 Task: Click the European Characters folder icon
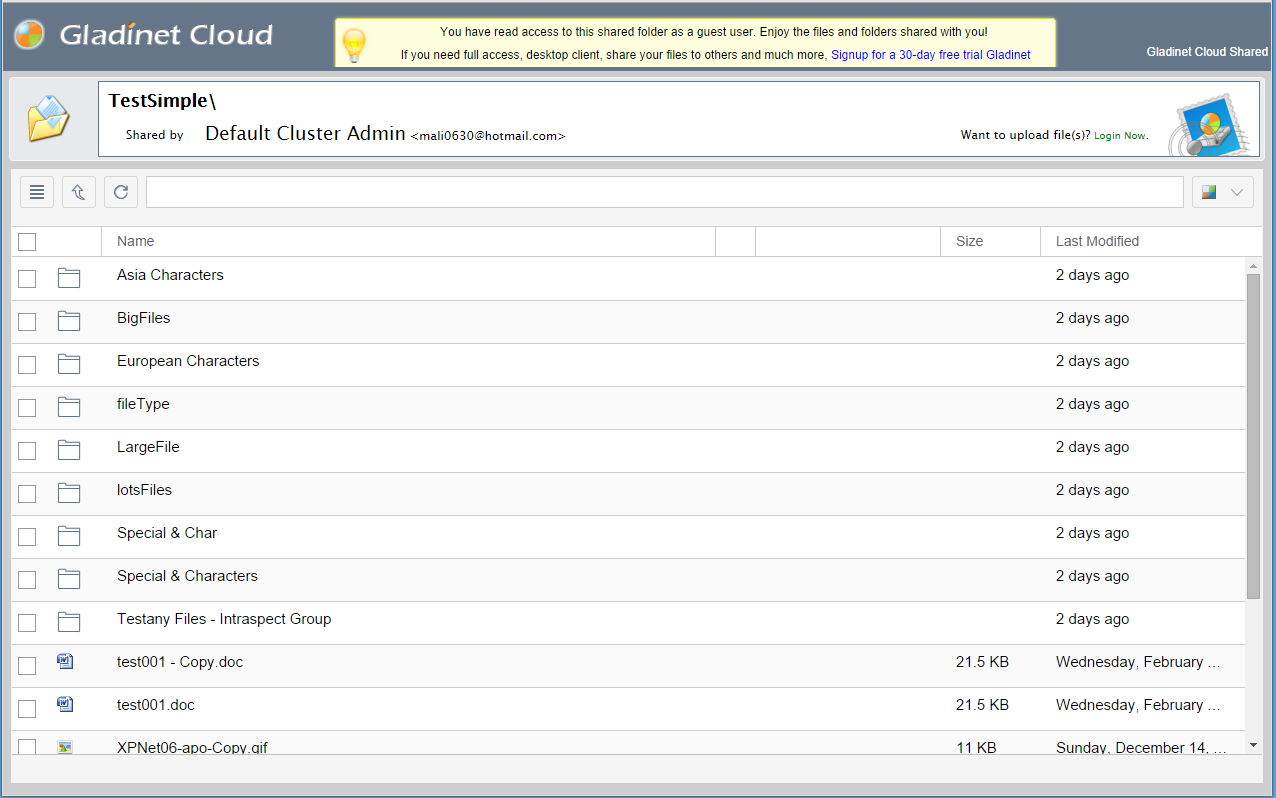(68, 364)
